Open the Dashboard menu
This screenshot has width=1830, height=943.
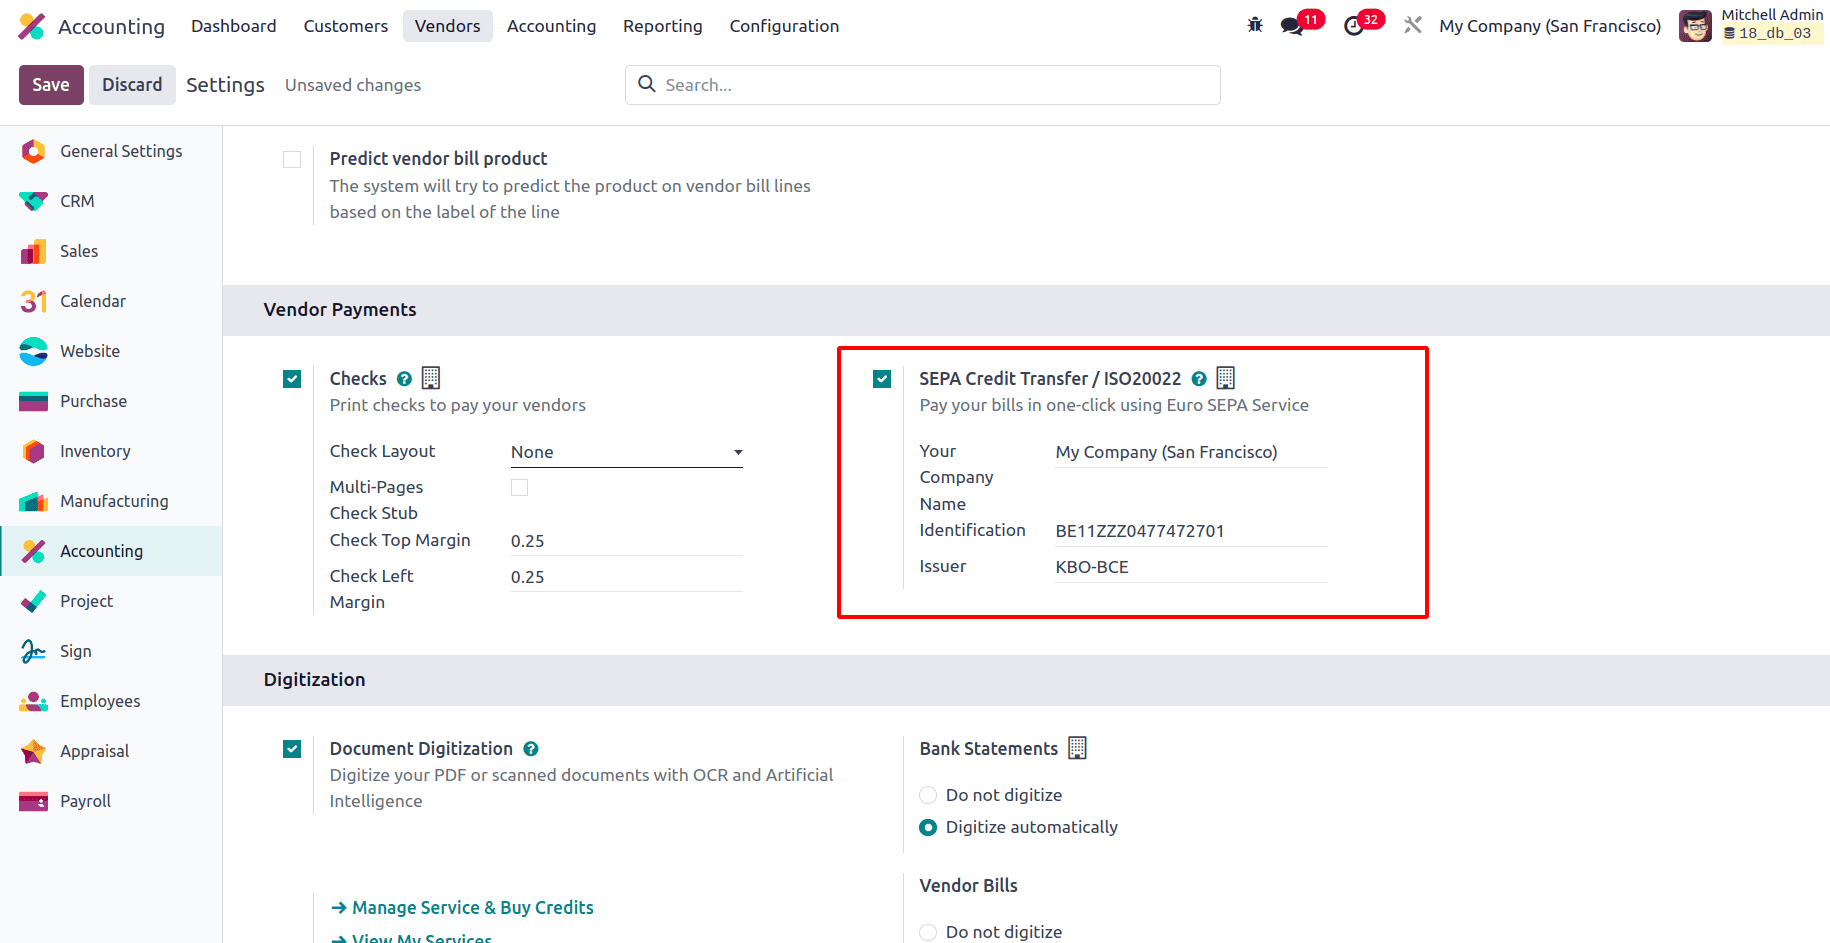coord(234,26)
